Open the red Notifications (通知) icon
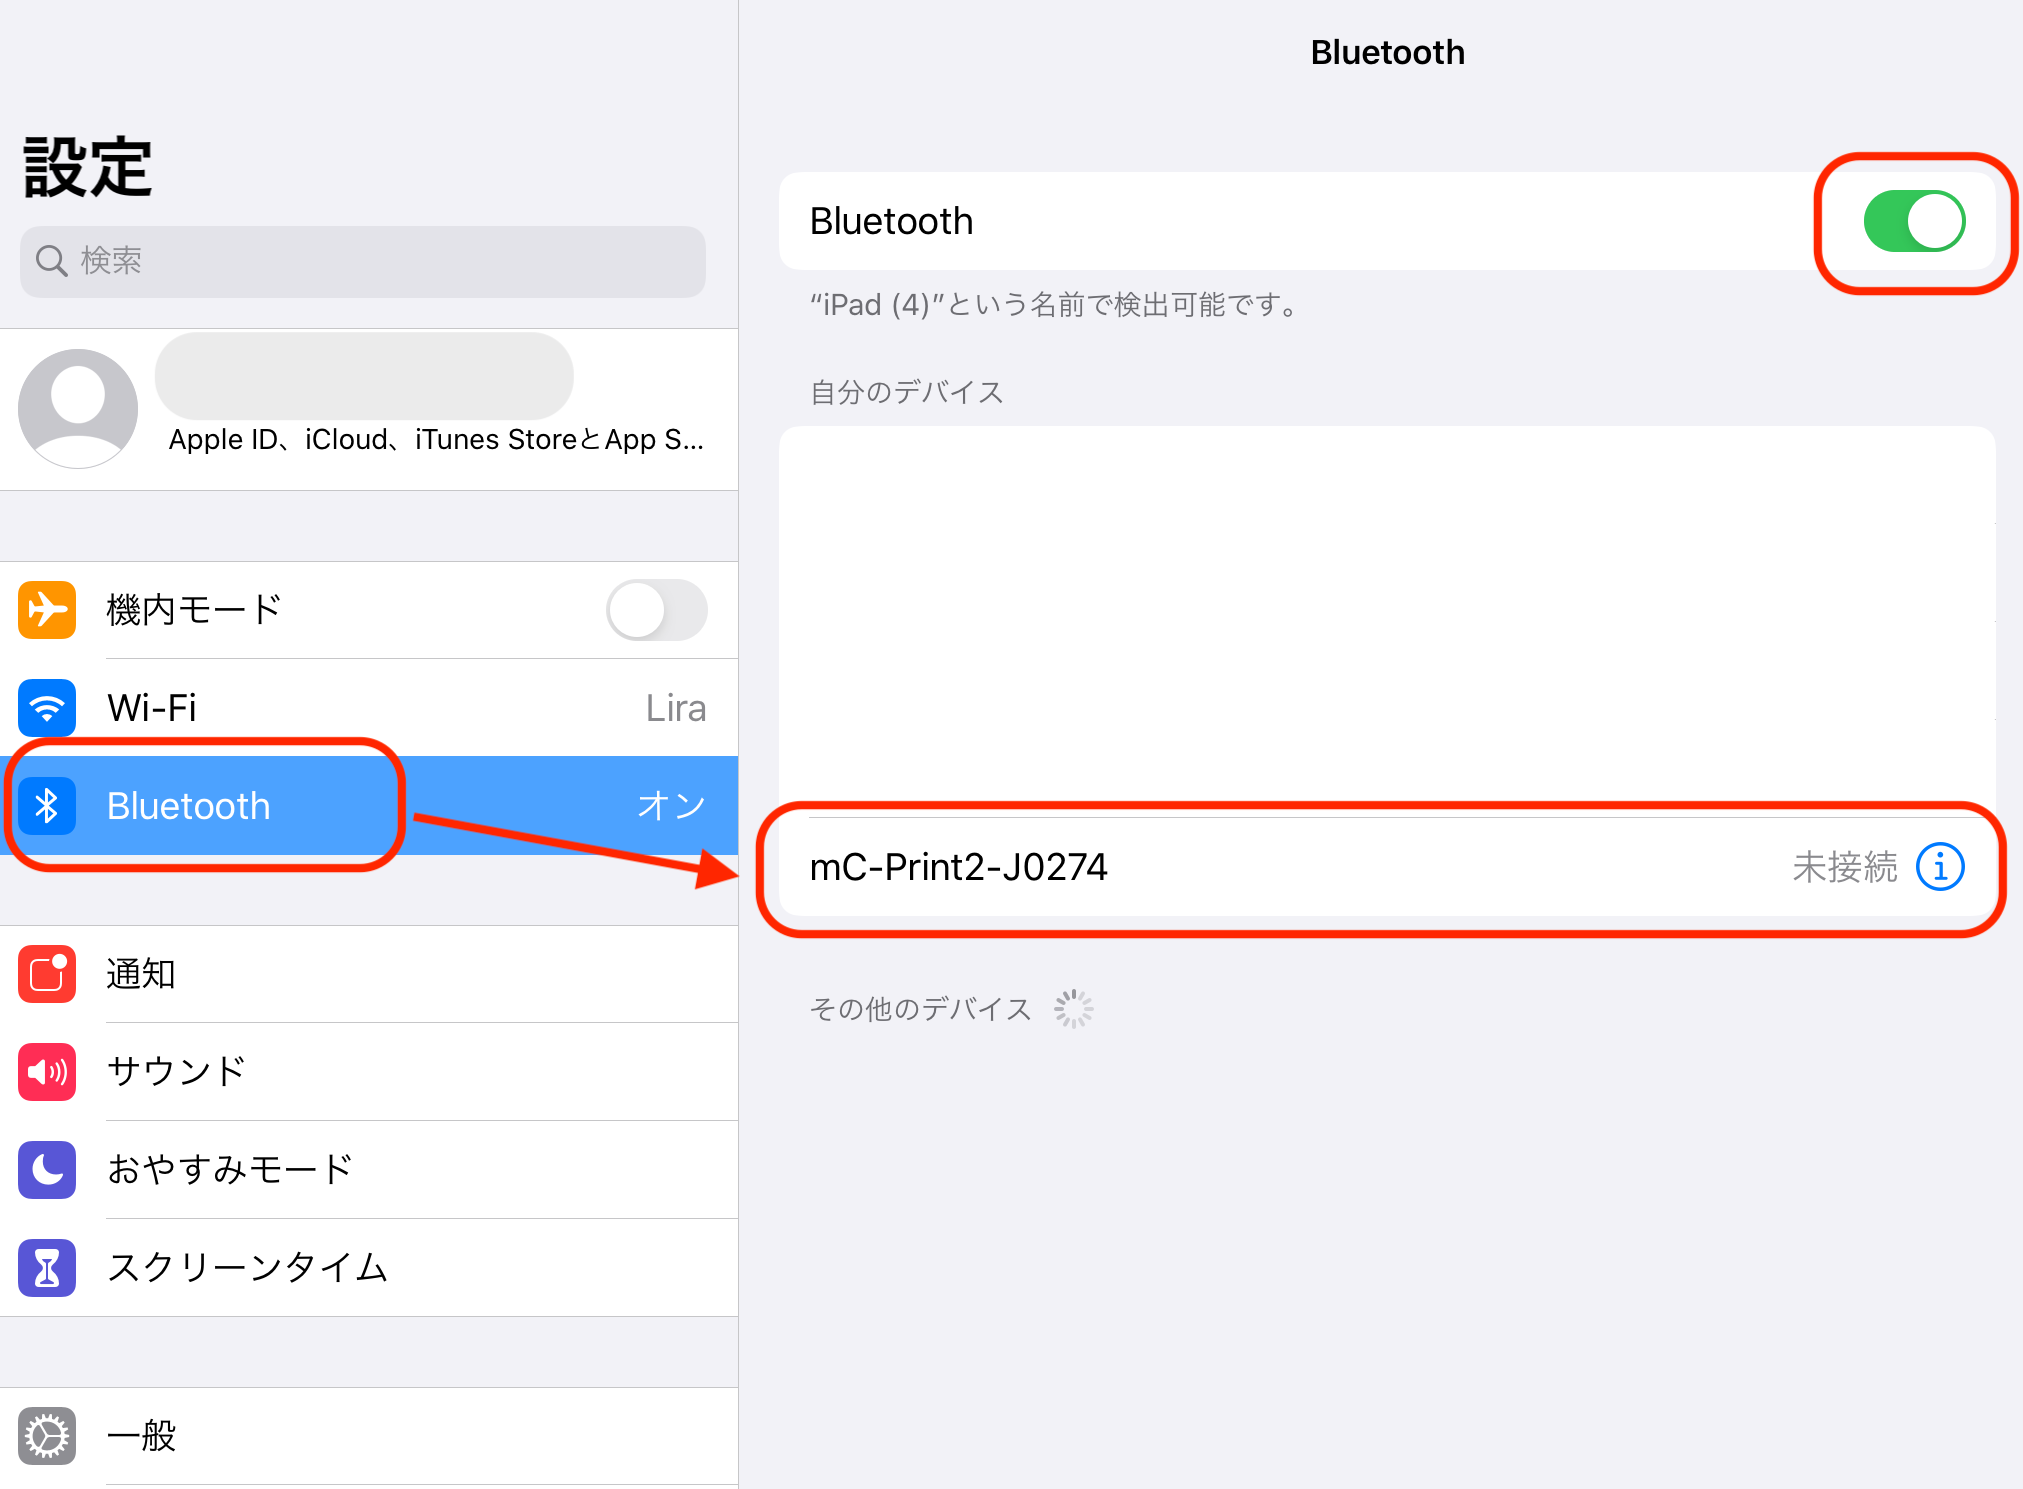 point(47,974)
